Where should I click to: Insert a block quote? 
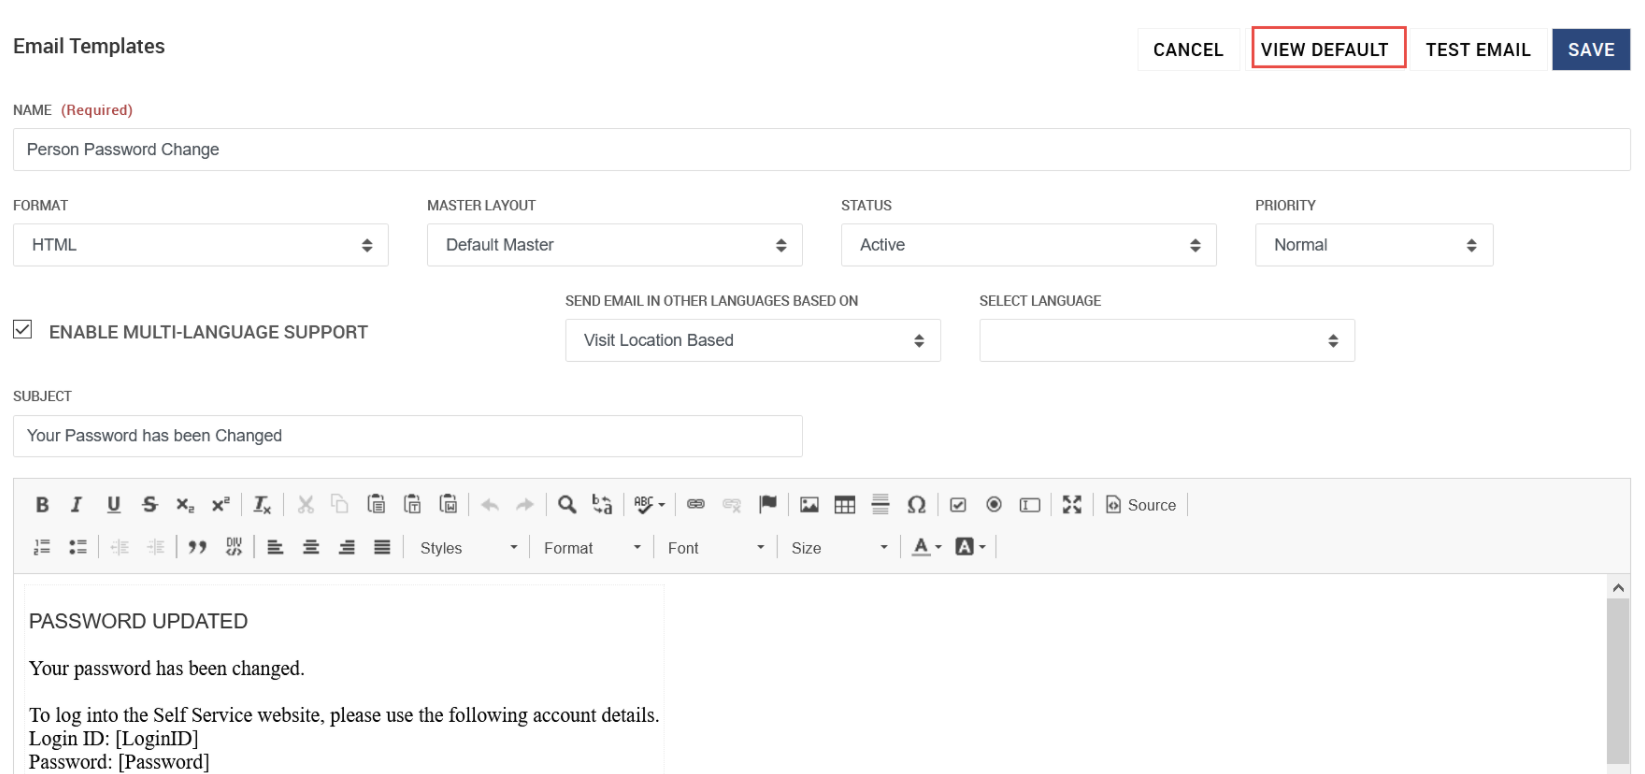point(197,547)
